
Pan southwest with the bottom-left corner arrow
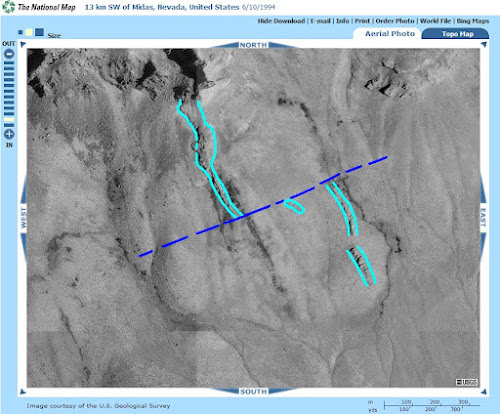(23, 391)
